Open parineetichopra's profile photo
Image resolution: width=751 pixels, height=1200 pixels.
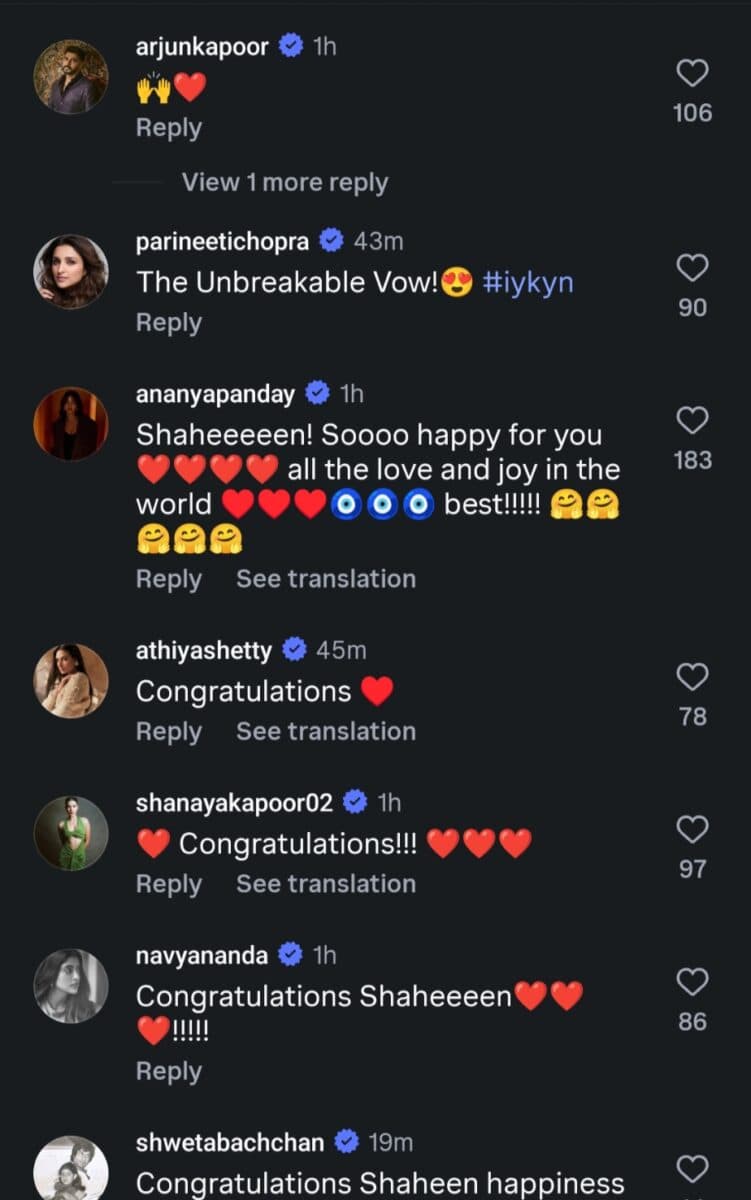click(x=71, y=271)
